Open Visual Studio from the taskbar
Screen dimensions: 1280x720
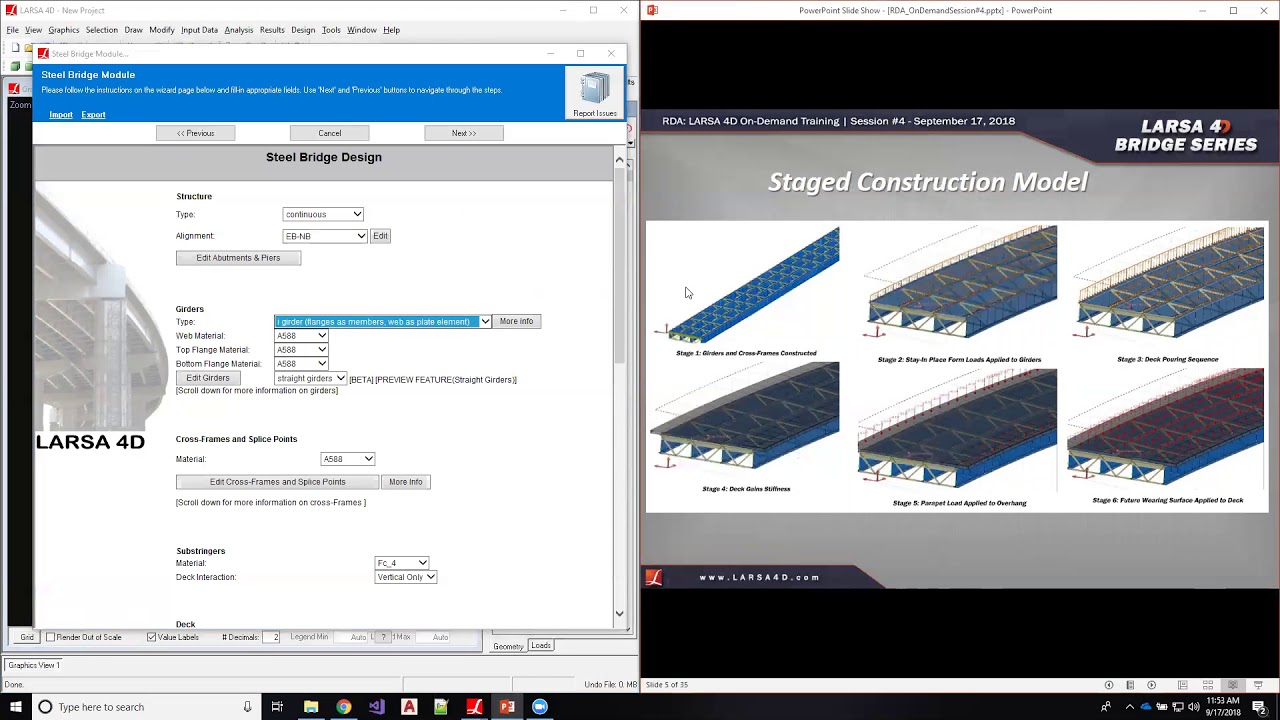(x=376, y=707)
